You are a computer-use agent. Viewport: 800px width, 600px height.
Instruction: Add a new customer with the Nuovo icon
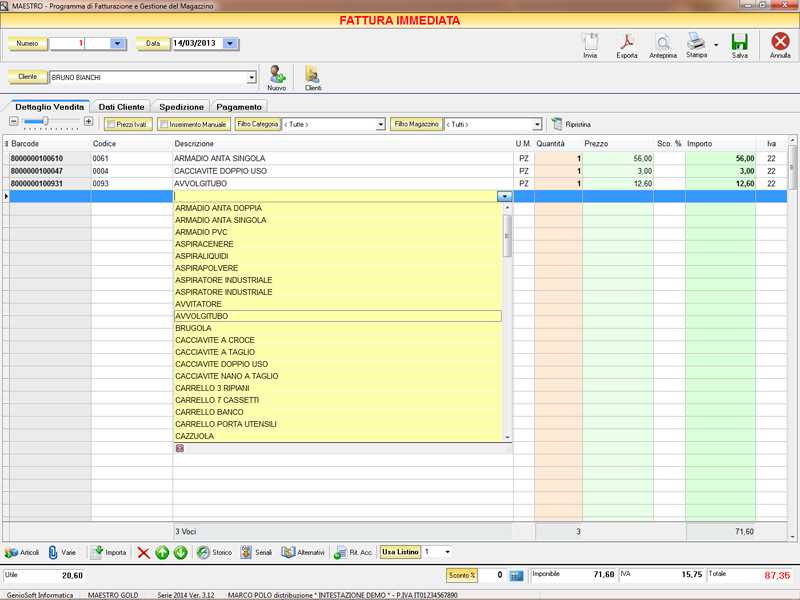tap(277, 74)
